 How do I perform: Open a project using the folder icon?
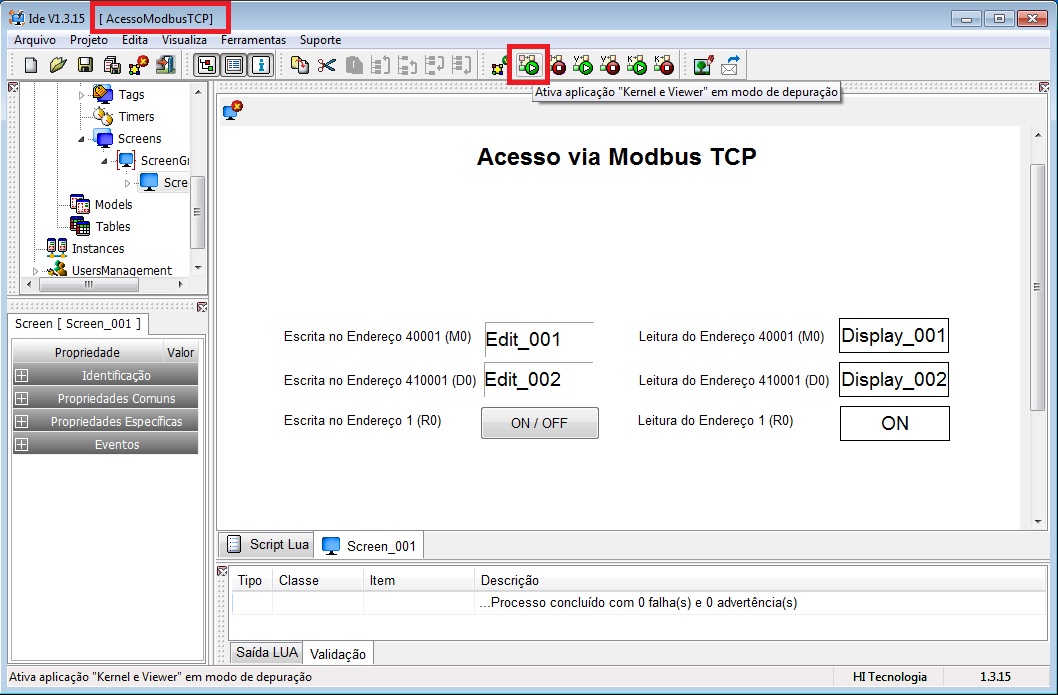[58, 65]
